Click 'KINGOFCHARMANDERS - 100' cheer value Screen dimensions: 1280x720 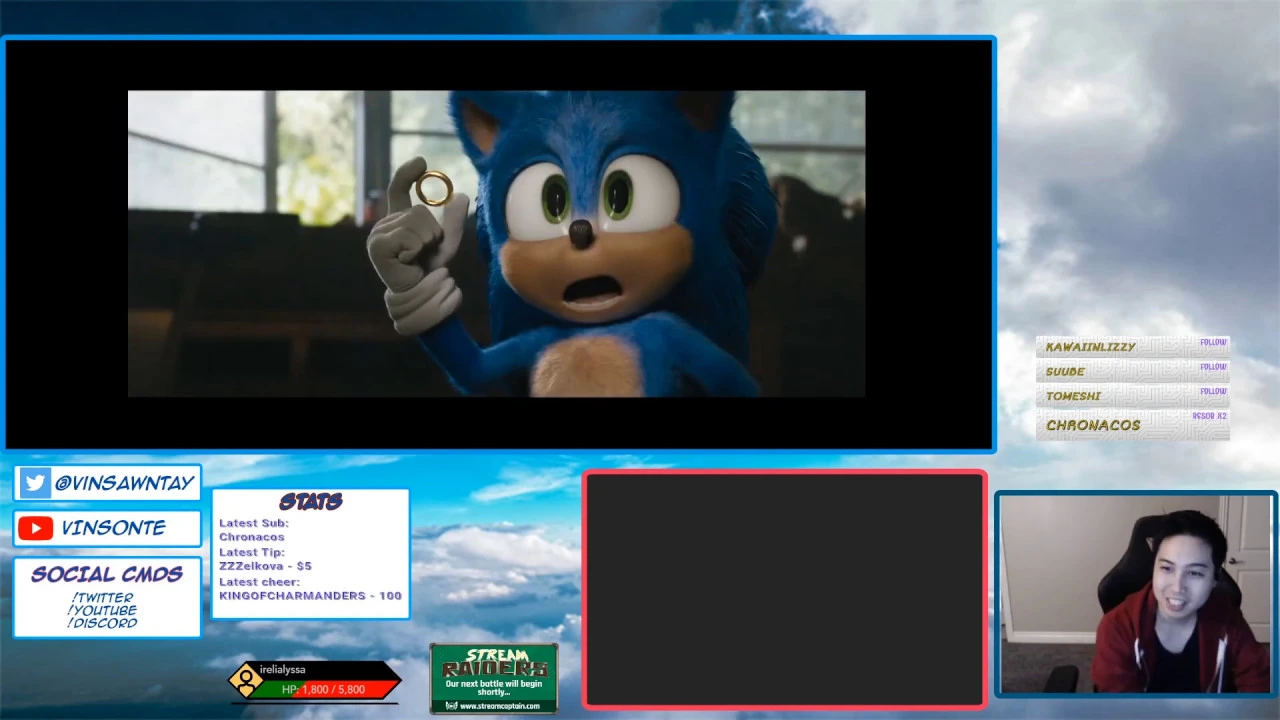point(310,596)
